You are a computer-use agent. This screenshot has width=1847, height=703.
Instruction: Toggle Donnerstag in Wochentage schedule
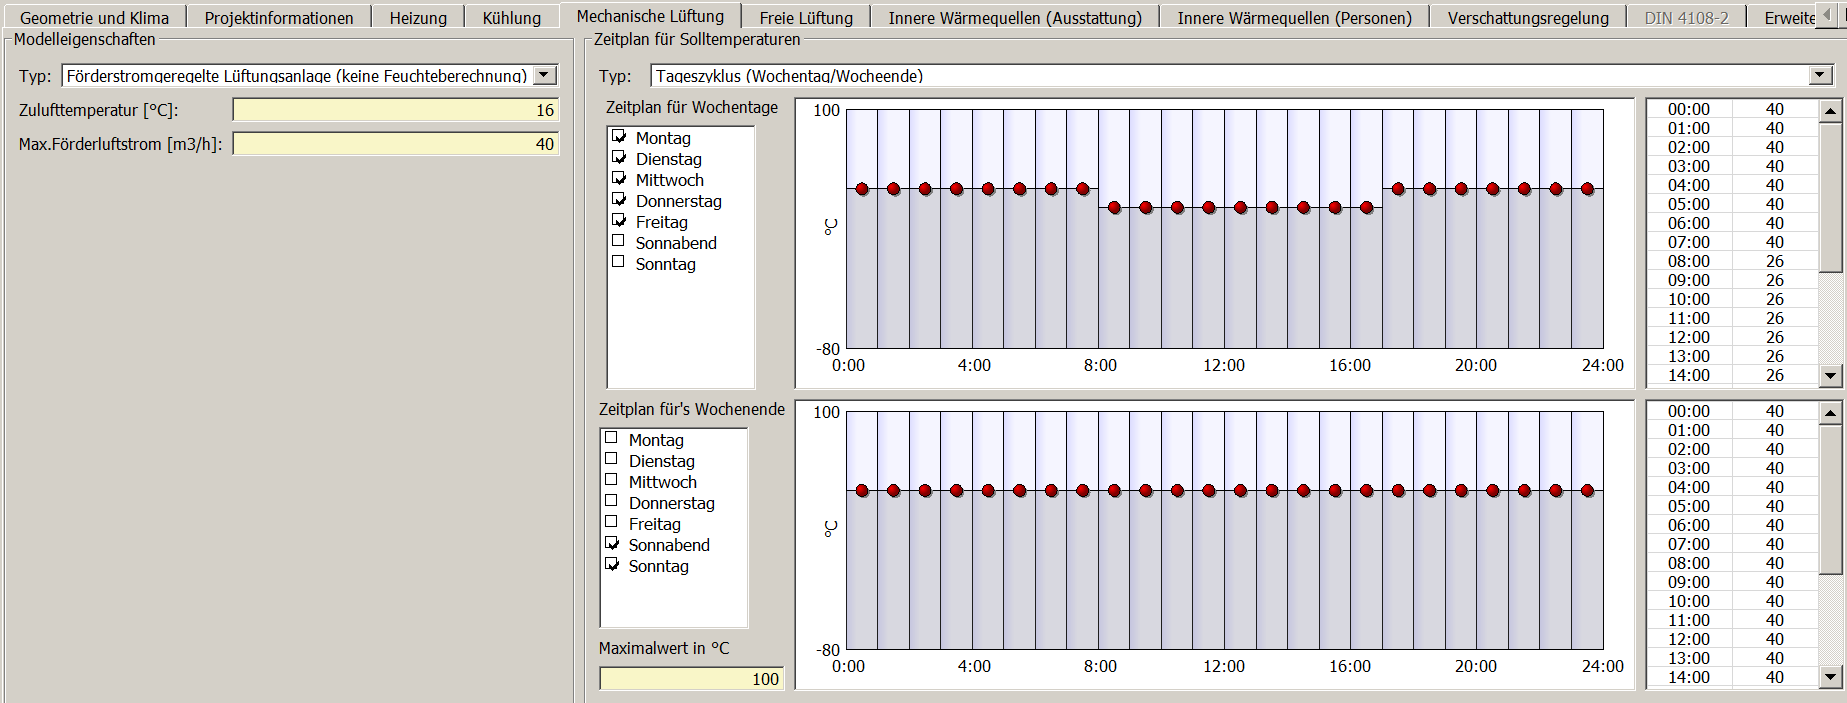pos(619,200)
